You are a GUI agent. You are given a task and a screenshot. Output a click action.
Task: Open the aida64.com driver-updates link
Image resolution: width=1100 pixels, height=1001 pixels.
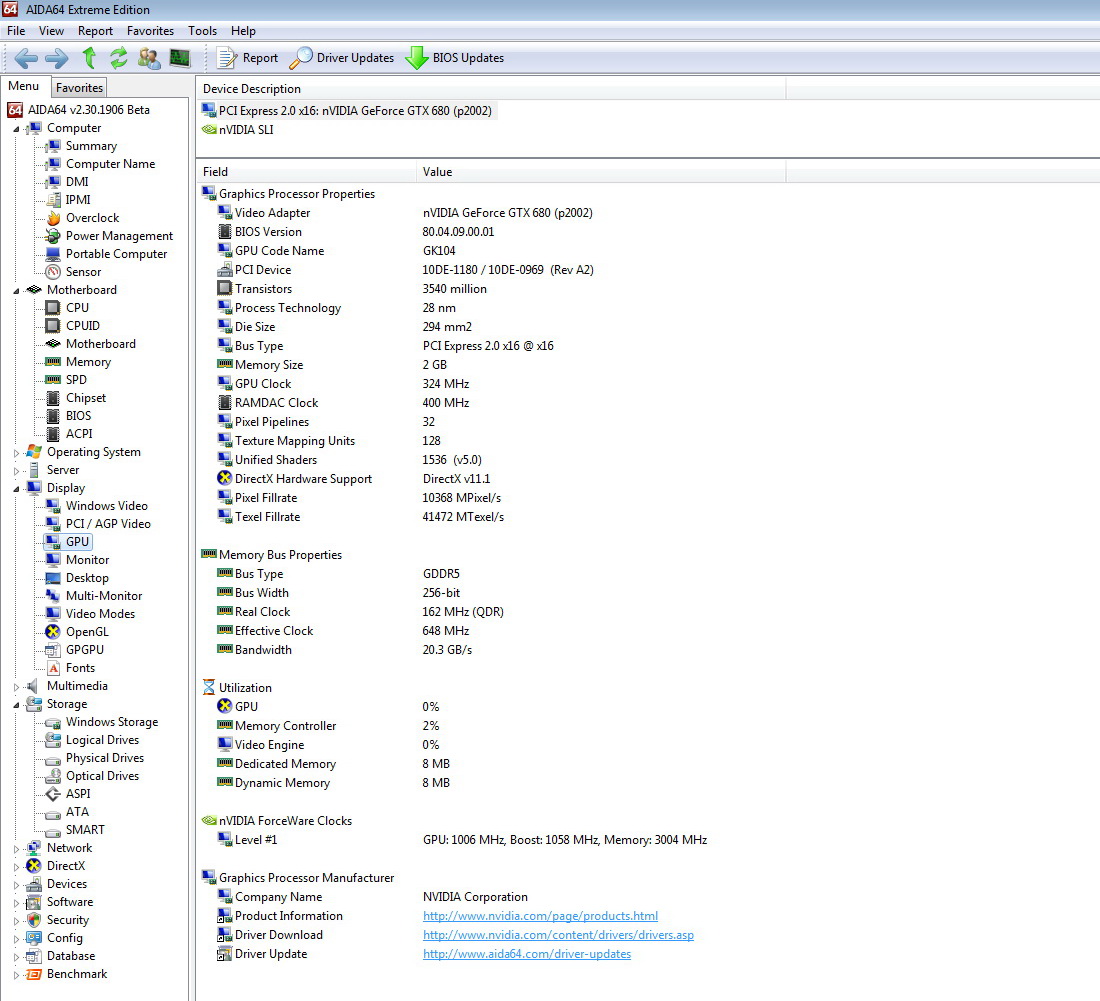[527, 954]
